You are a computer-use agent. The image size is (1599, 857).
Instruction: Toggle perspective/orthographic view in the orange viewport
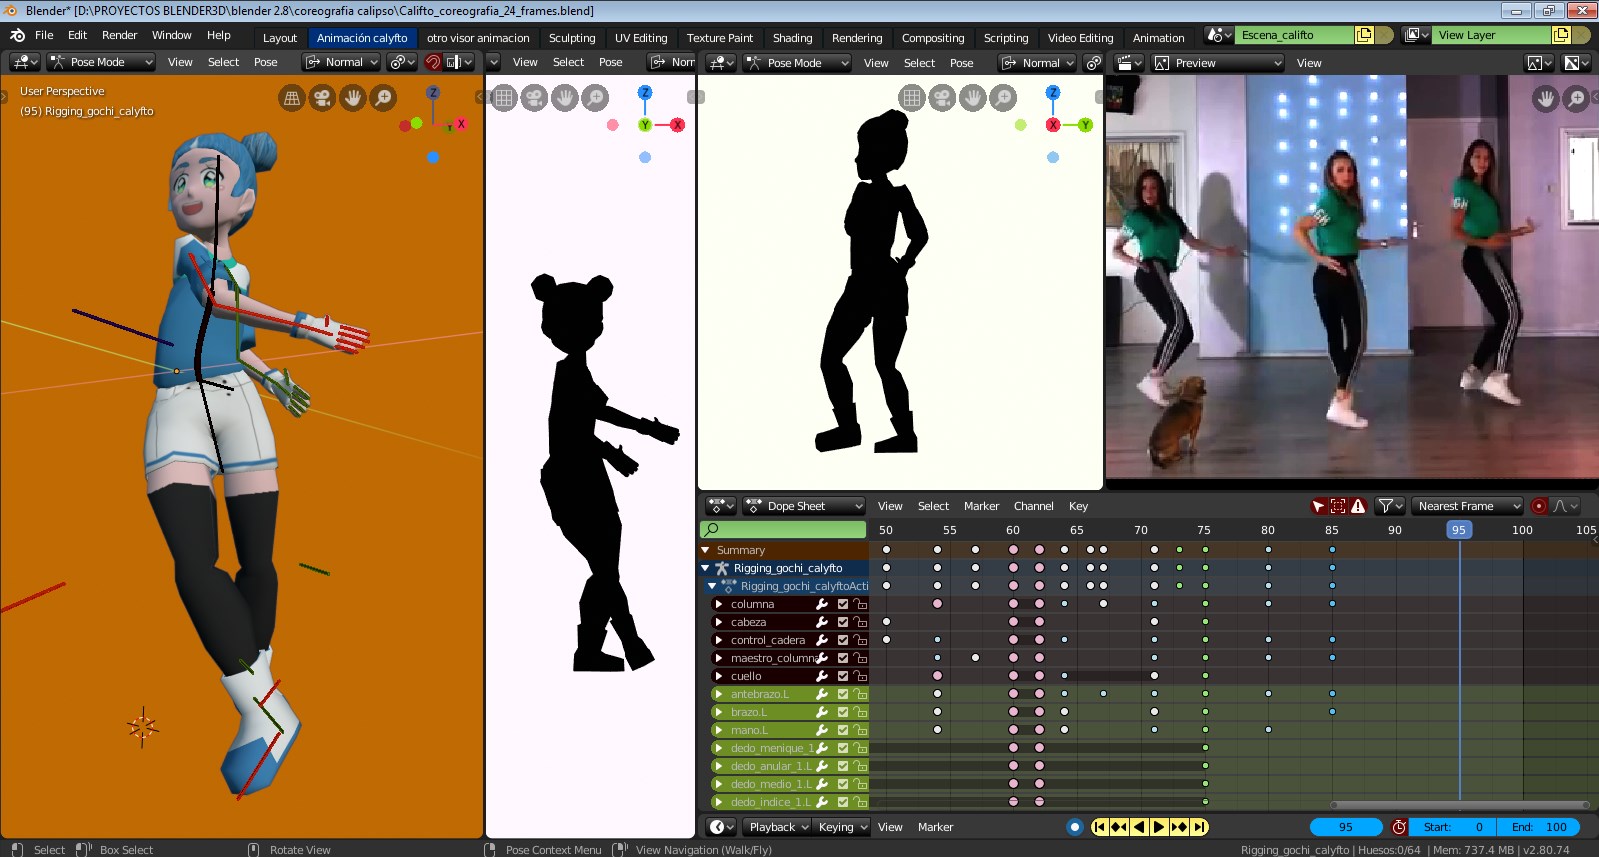(x=292, y=98)
